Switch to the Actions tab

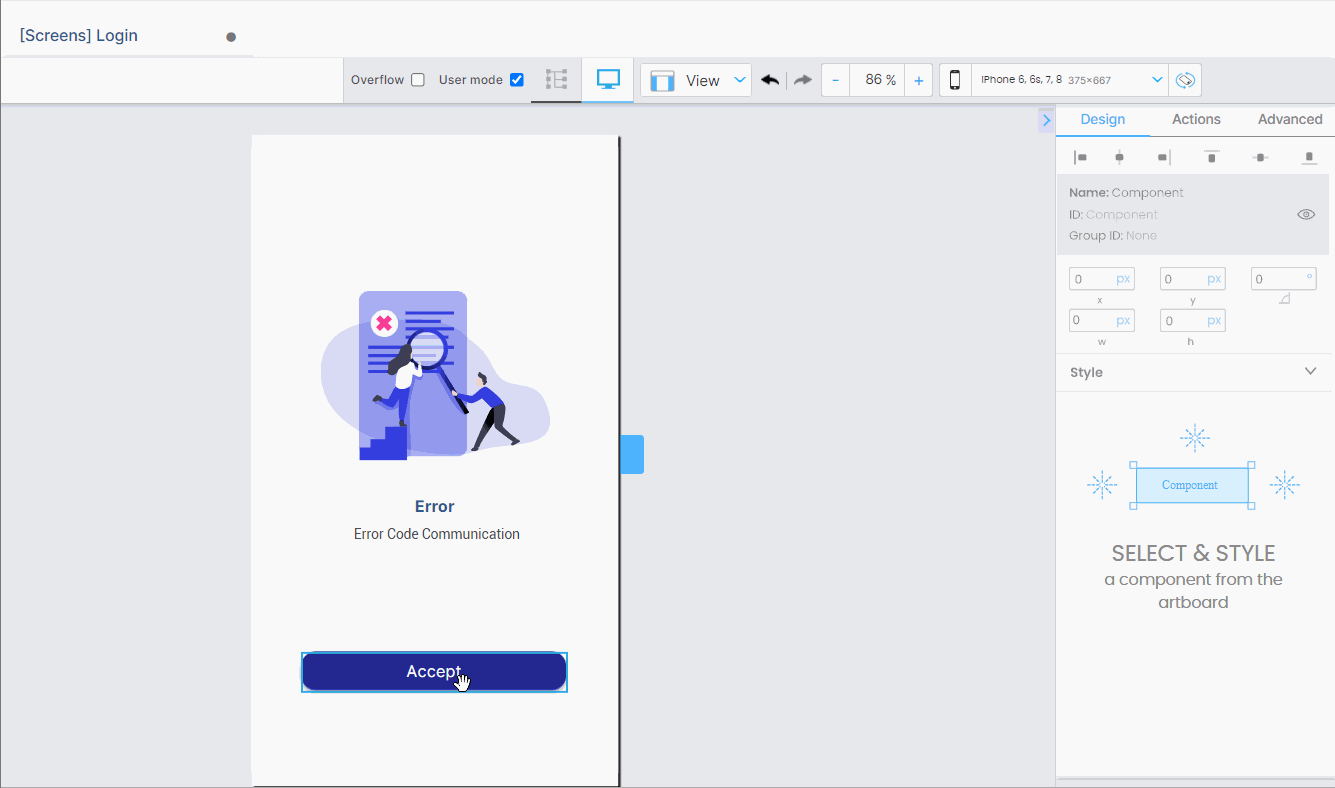pyautogui.click(x=1196, y=119)
